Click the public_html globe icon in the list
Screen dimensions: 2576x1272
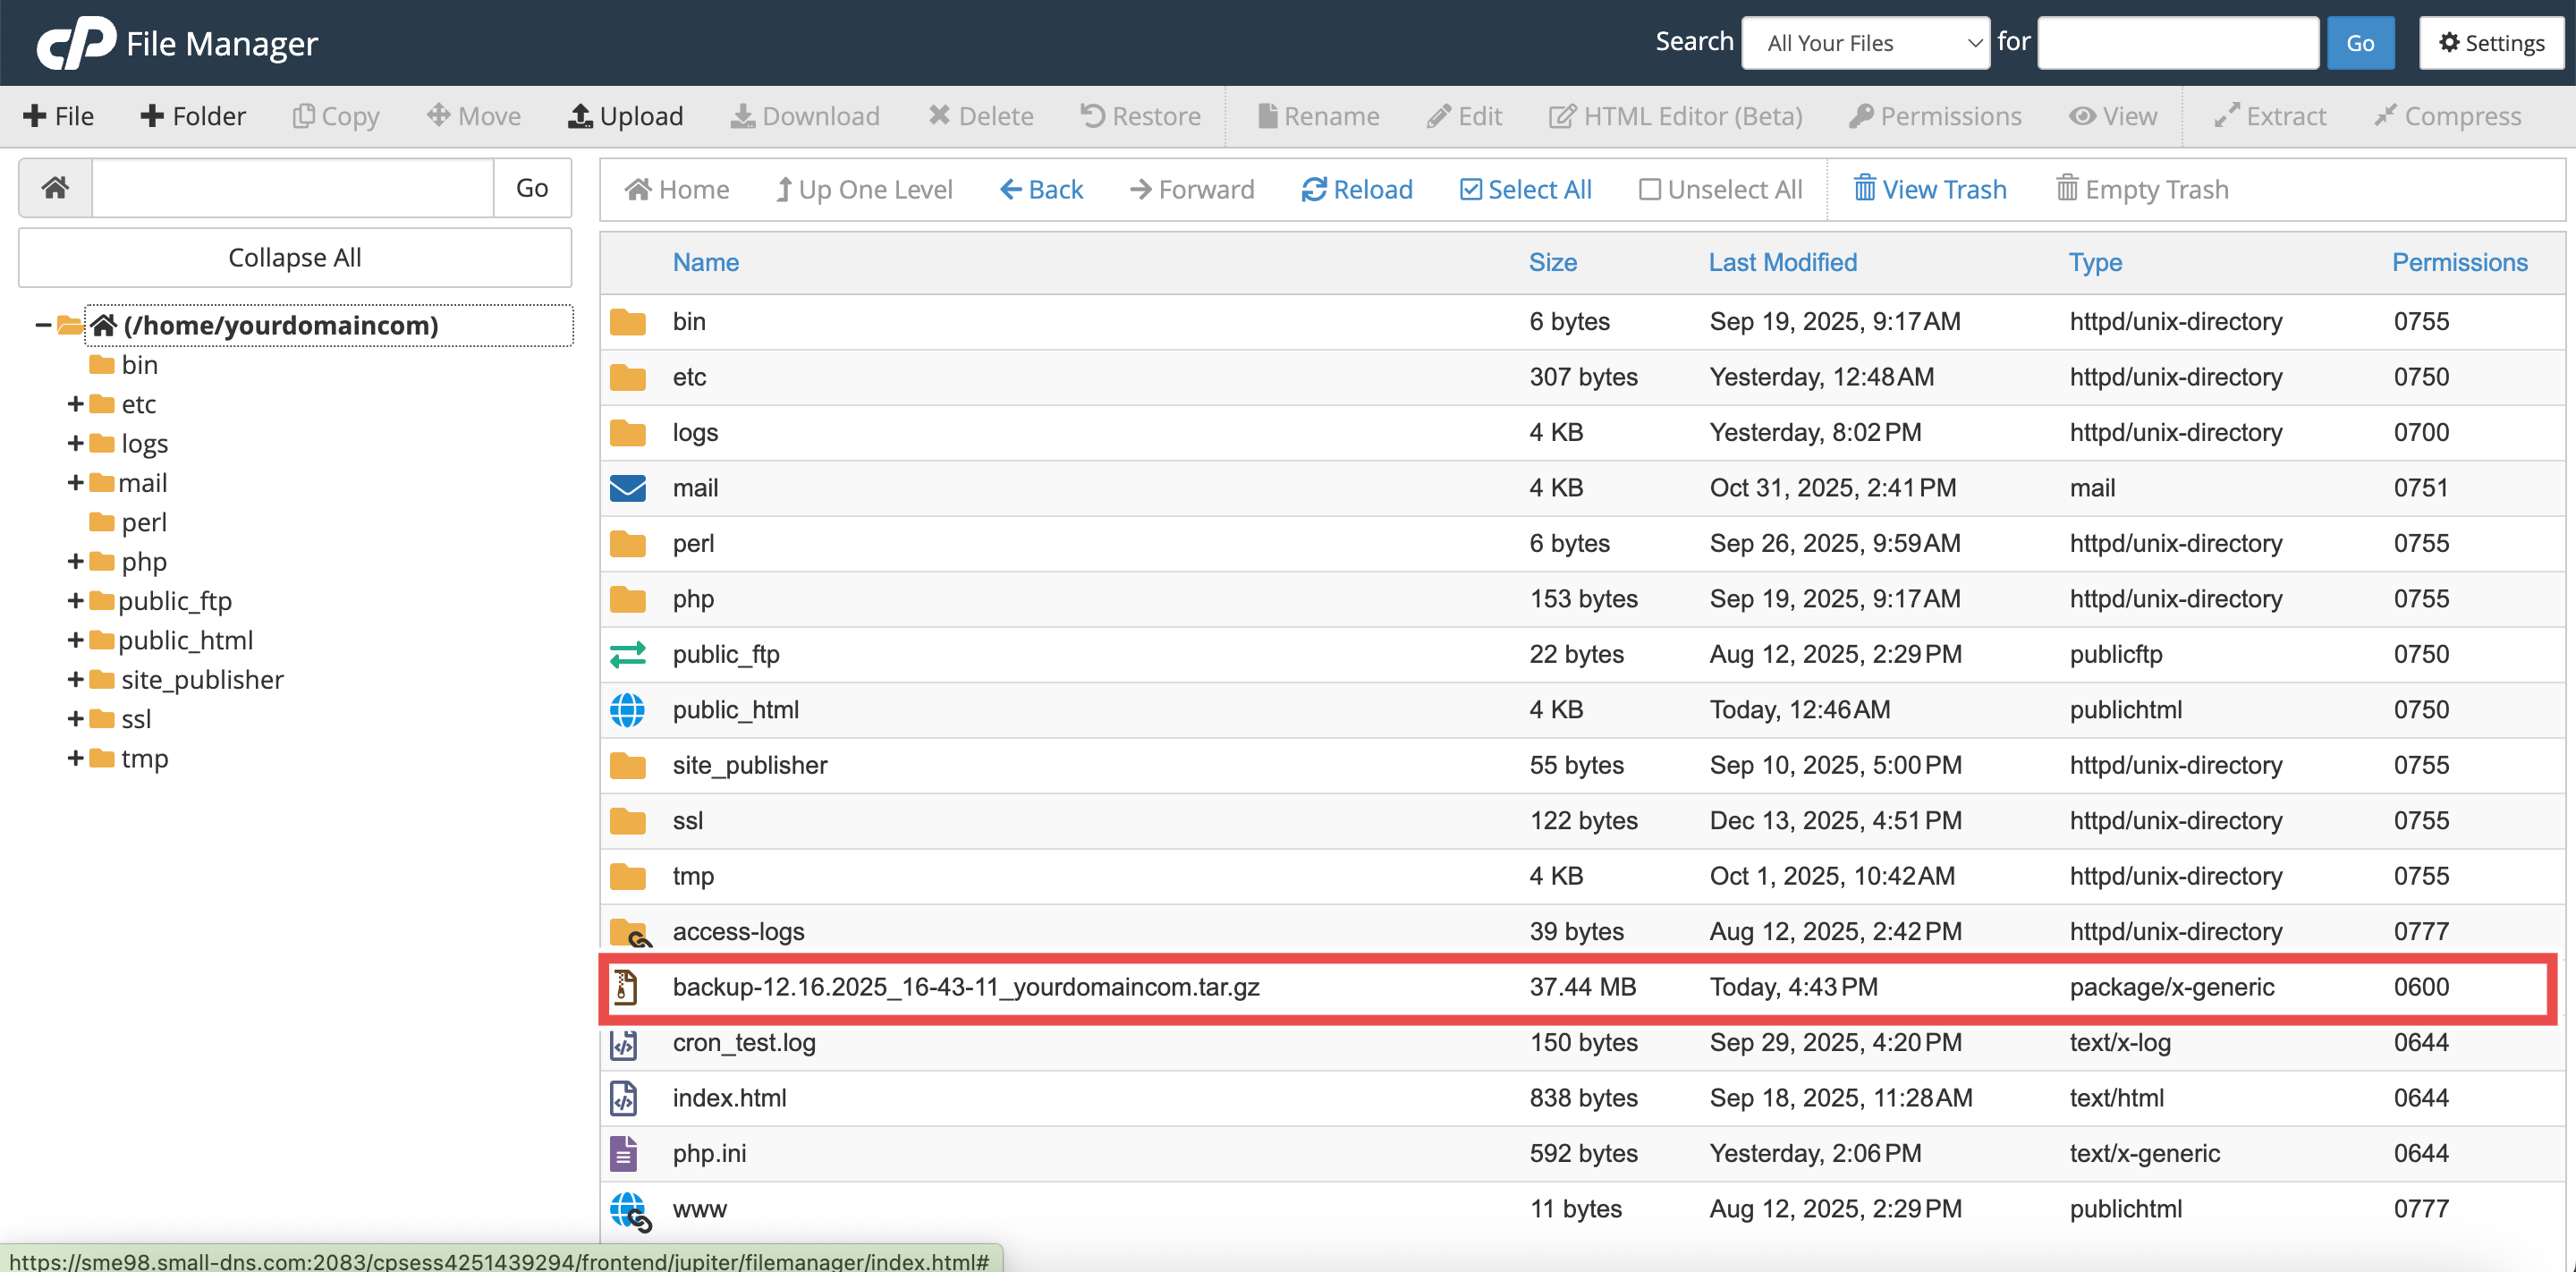627,710
